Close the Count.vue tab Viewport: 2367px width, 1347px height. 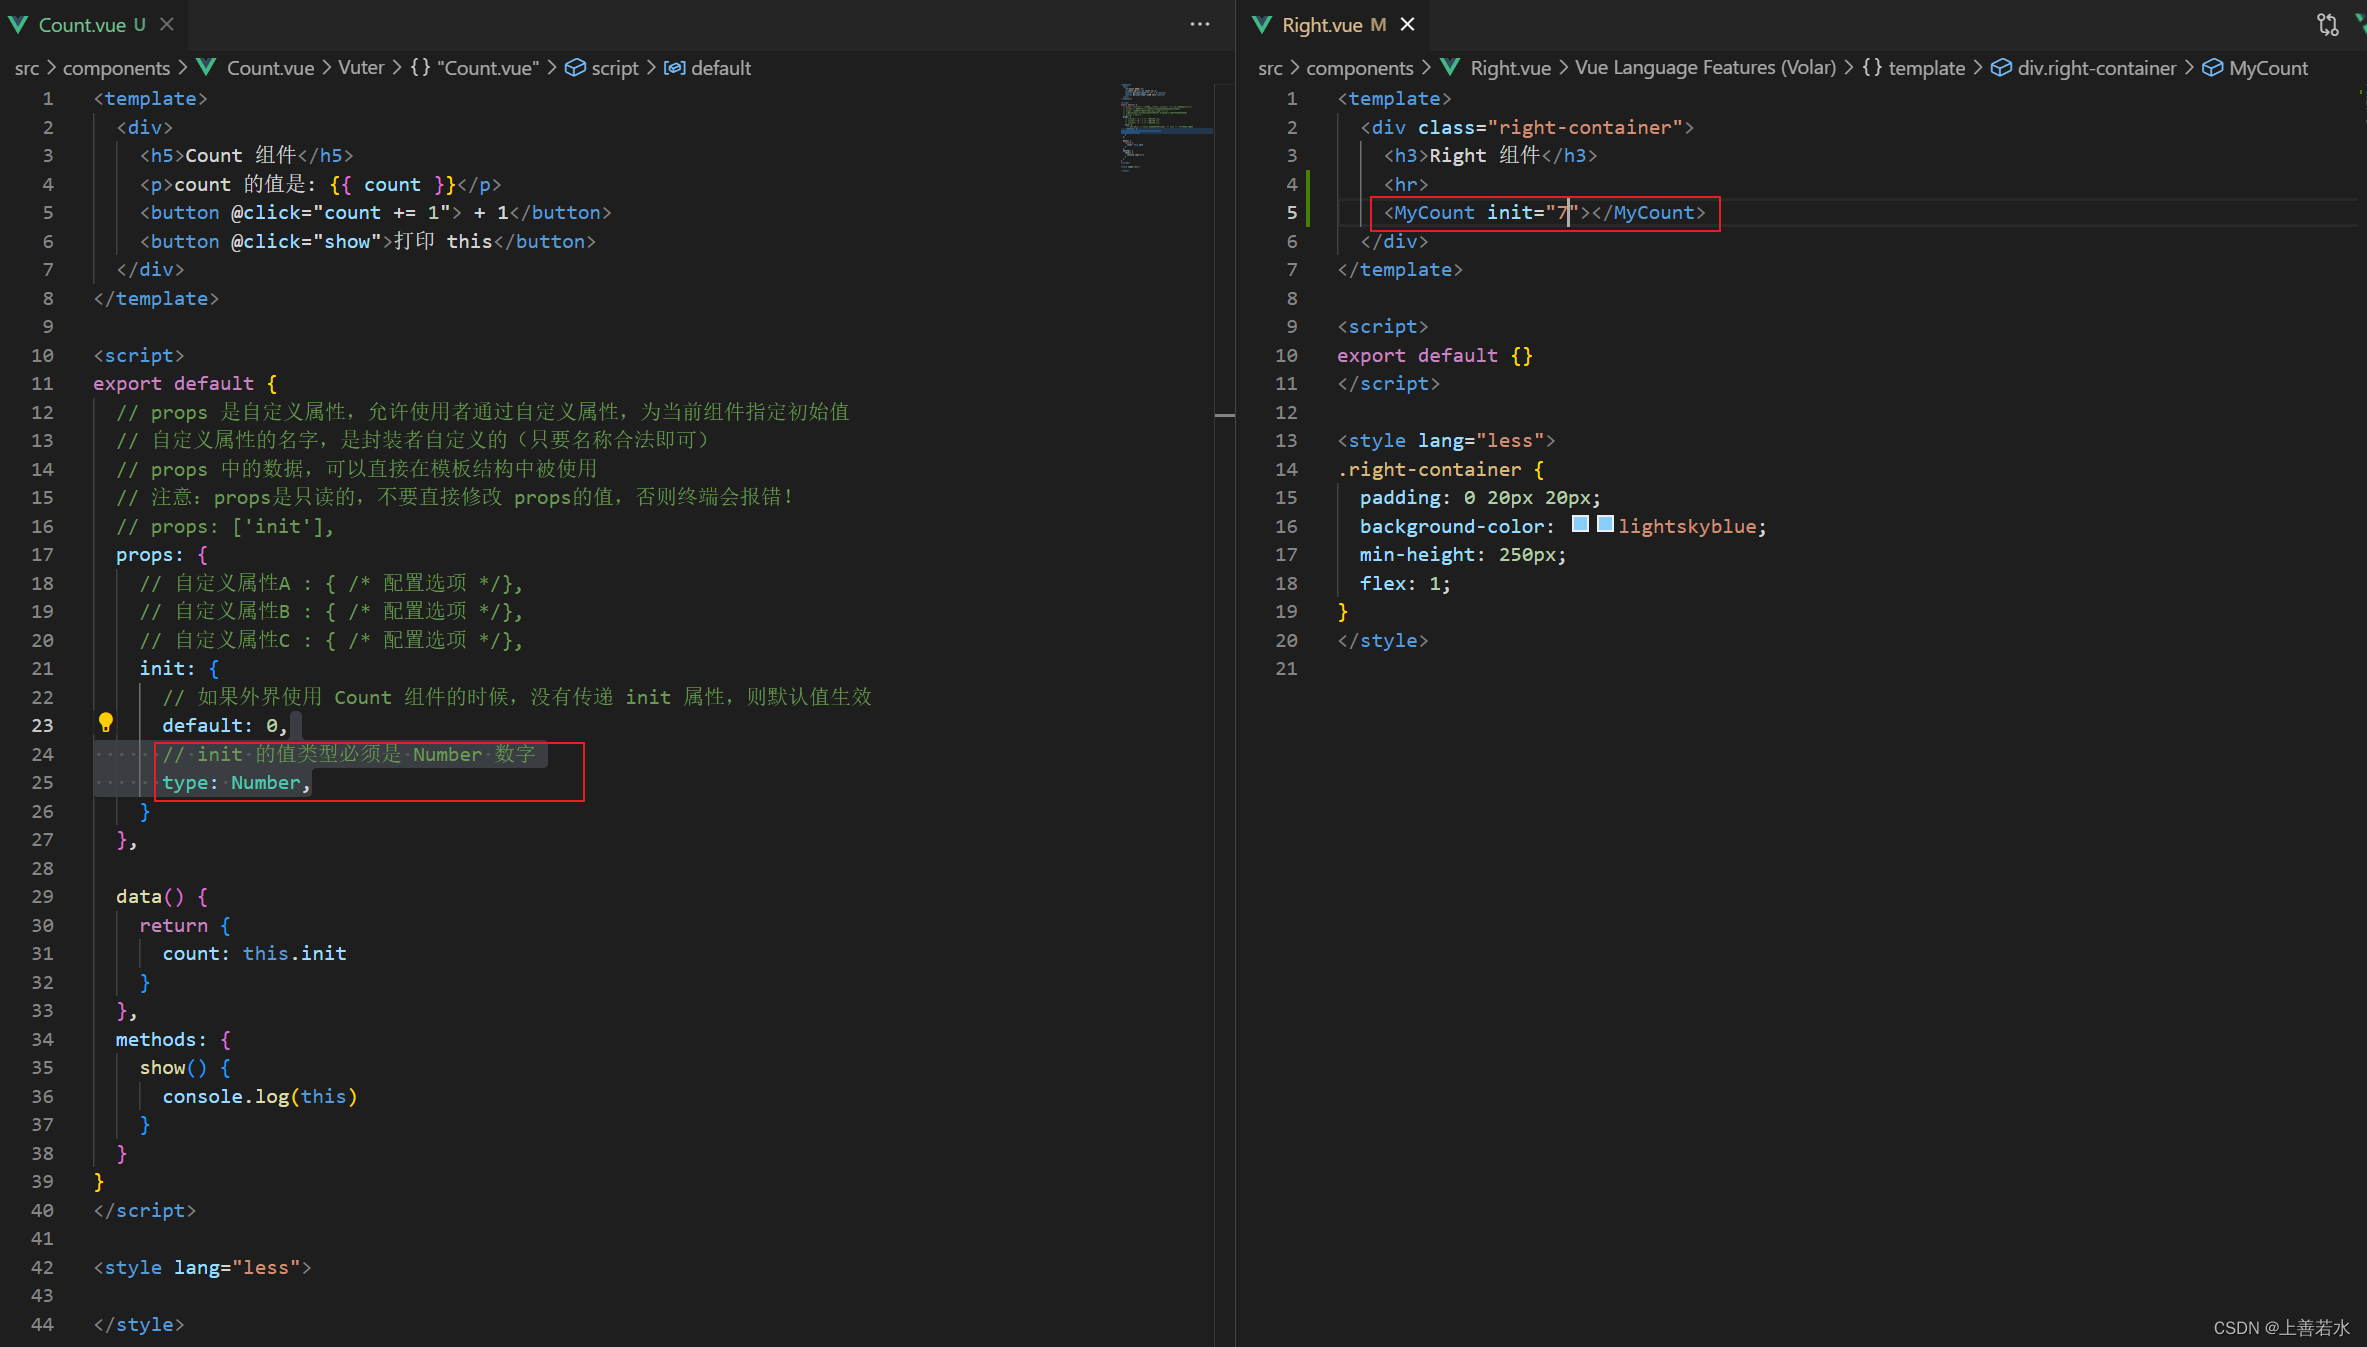[x=167, y=24]
